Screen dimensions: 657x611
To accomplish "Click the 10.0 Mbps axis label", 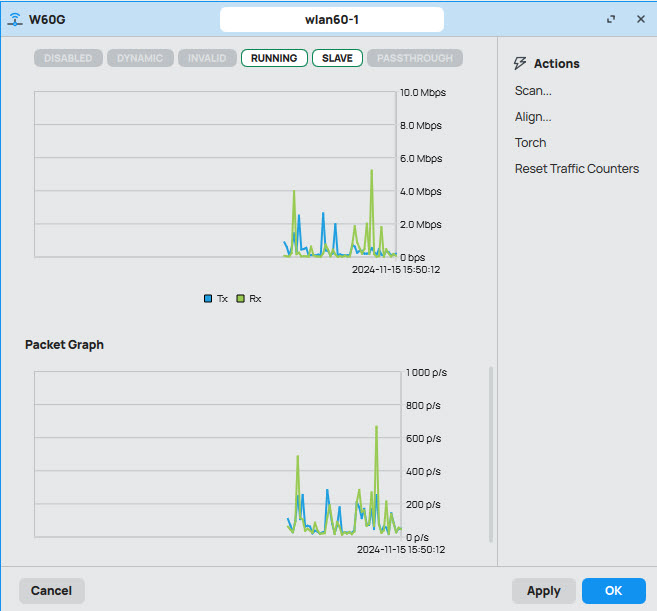I will (x=423, y=93).
